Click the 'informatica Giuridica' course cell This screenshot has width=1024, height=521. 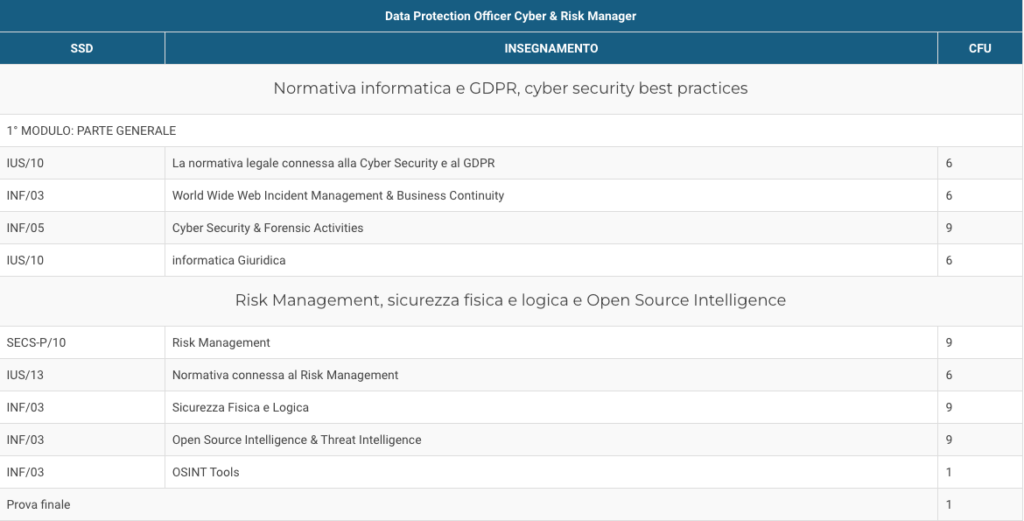coord(551,260)
